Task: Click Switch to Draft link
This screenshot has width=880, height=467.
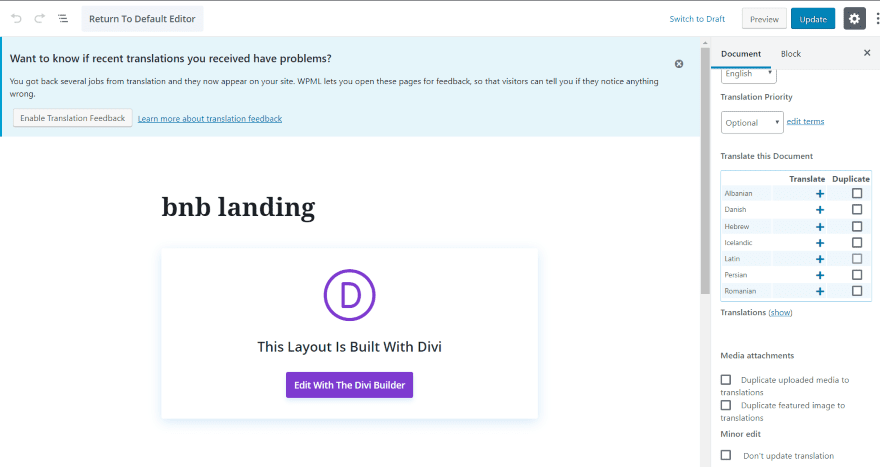Action: pos(697,19)
